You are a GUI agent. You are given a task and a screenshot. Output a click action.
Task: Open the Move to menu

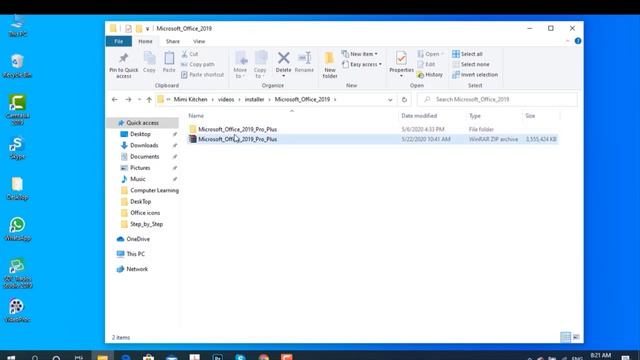pos(240,64)
